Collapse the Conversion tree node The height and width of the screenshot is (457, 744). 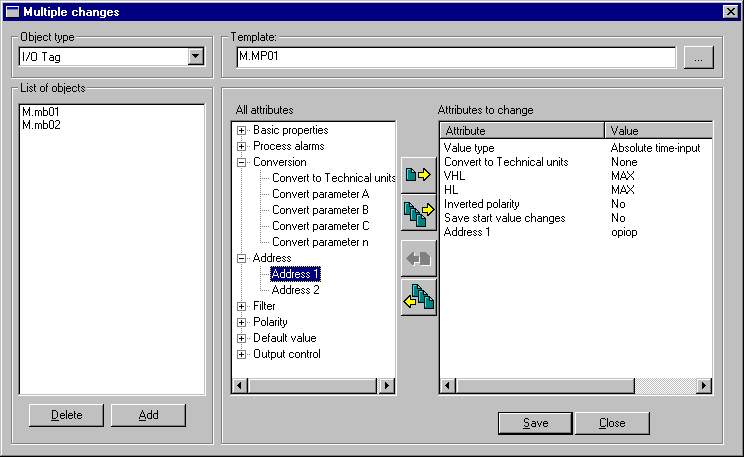pos(242,162)
